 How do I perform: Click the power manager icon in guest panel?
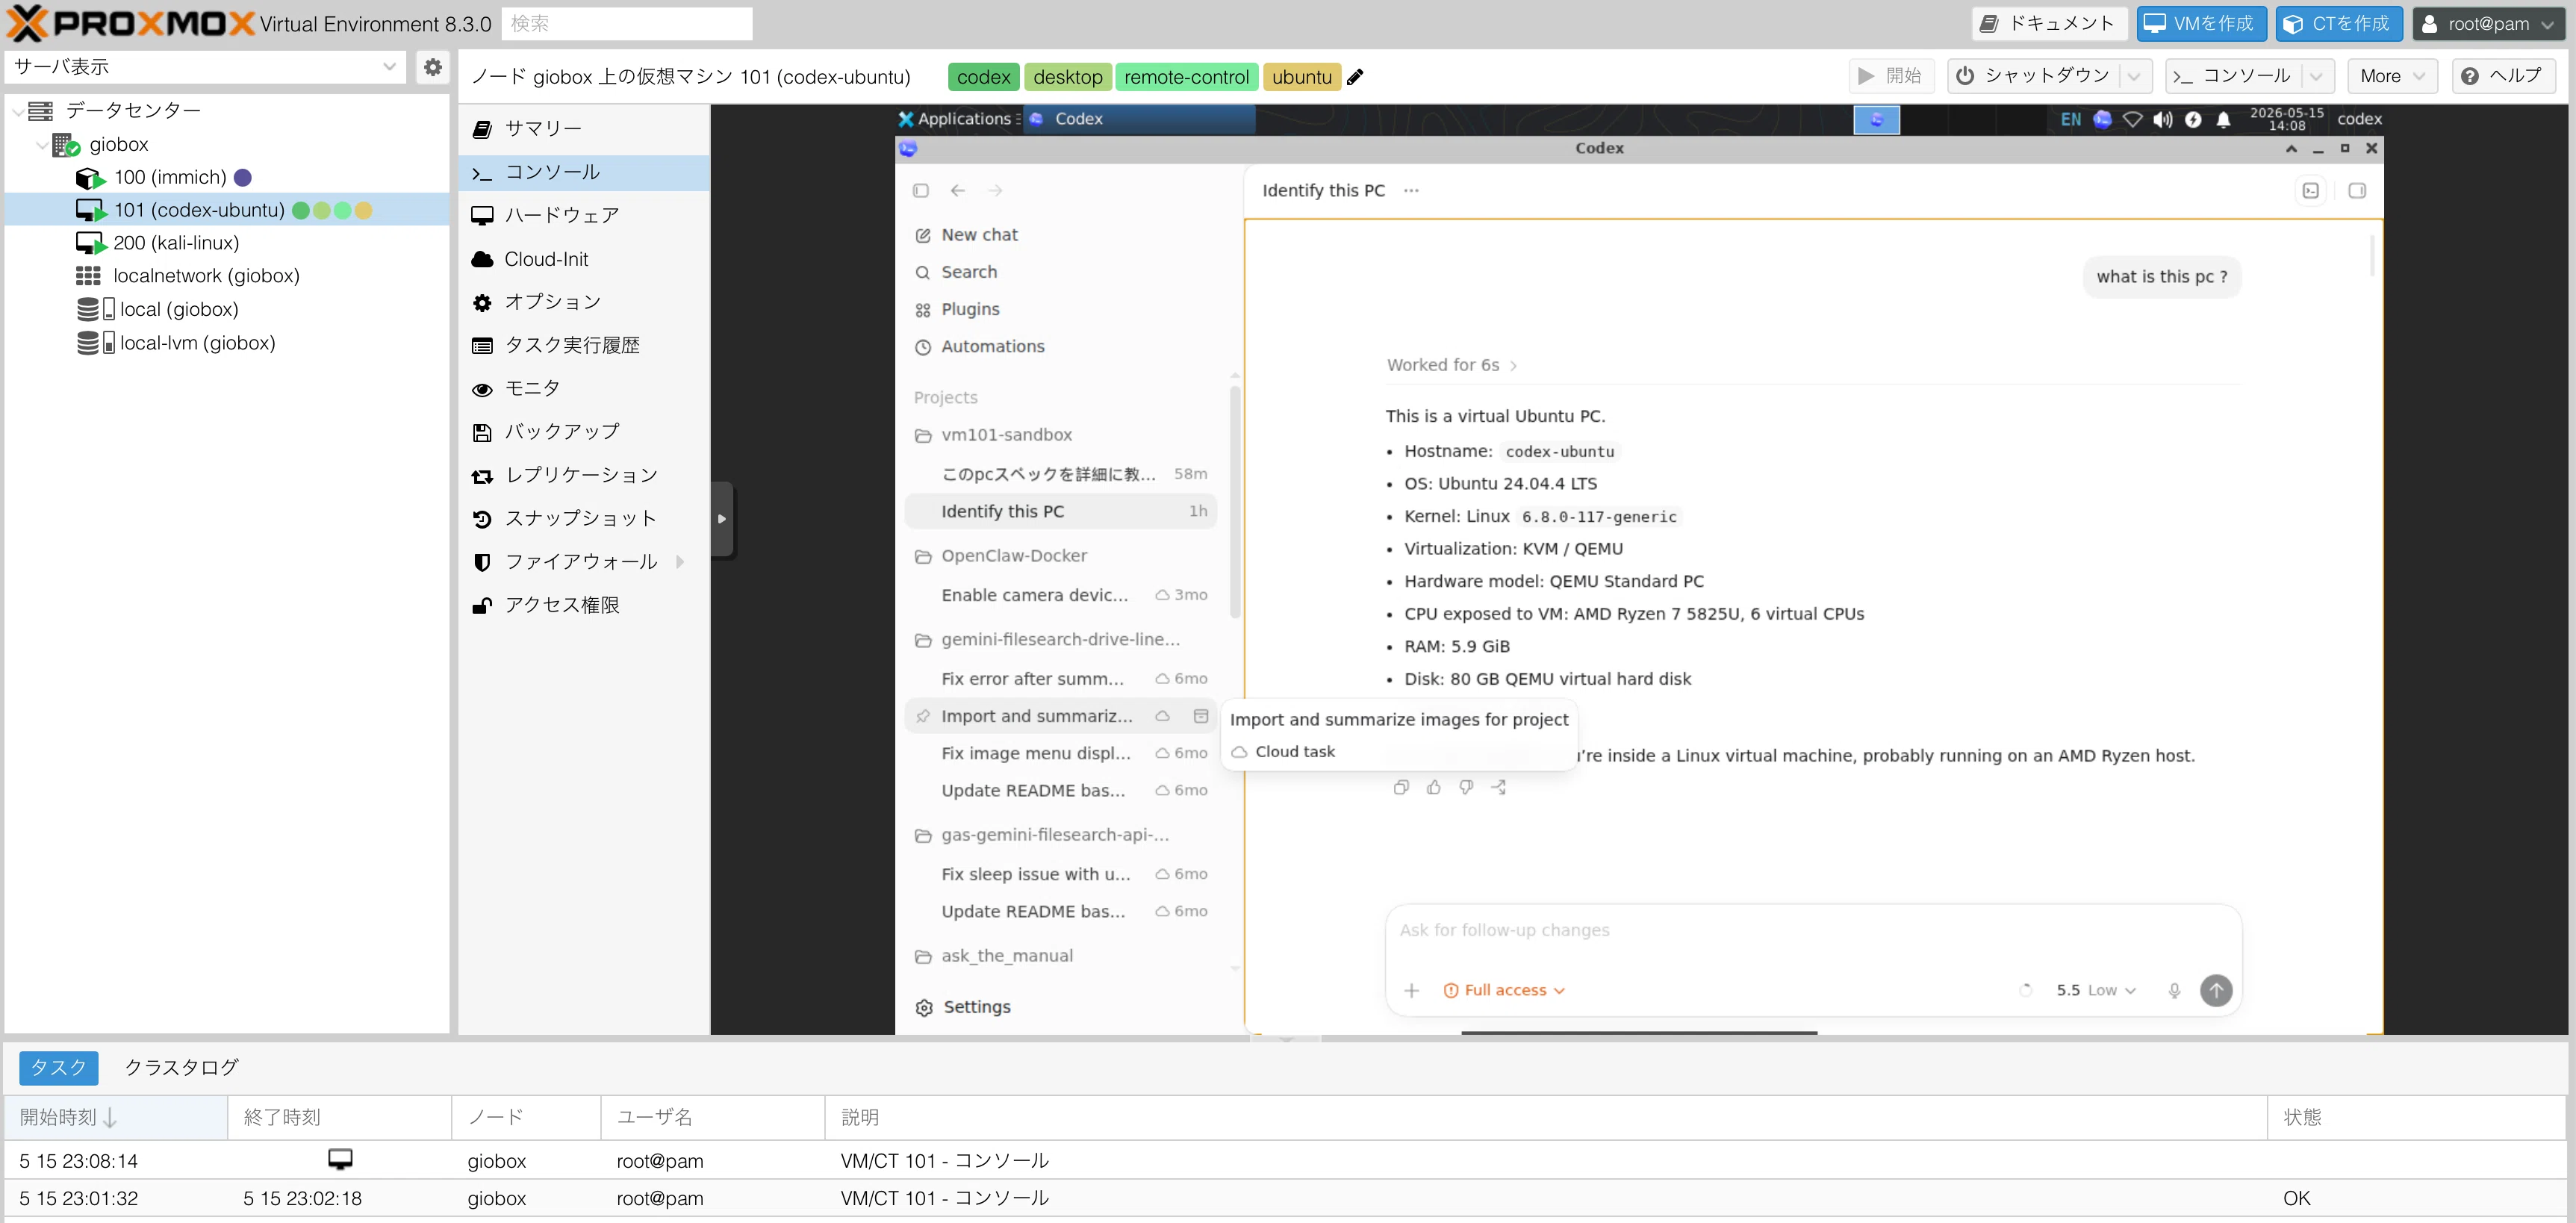(x=2193, y=119)
